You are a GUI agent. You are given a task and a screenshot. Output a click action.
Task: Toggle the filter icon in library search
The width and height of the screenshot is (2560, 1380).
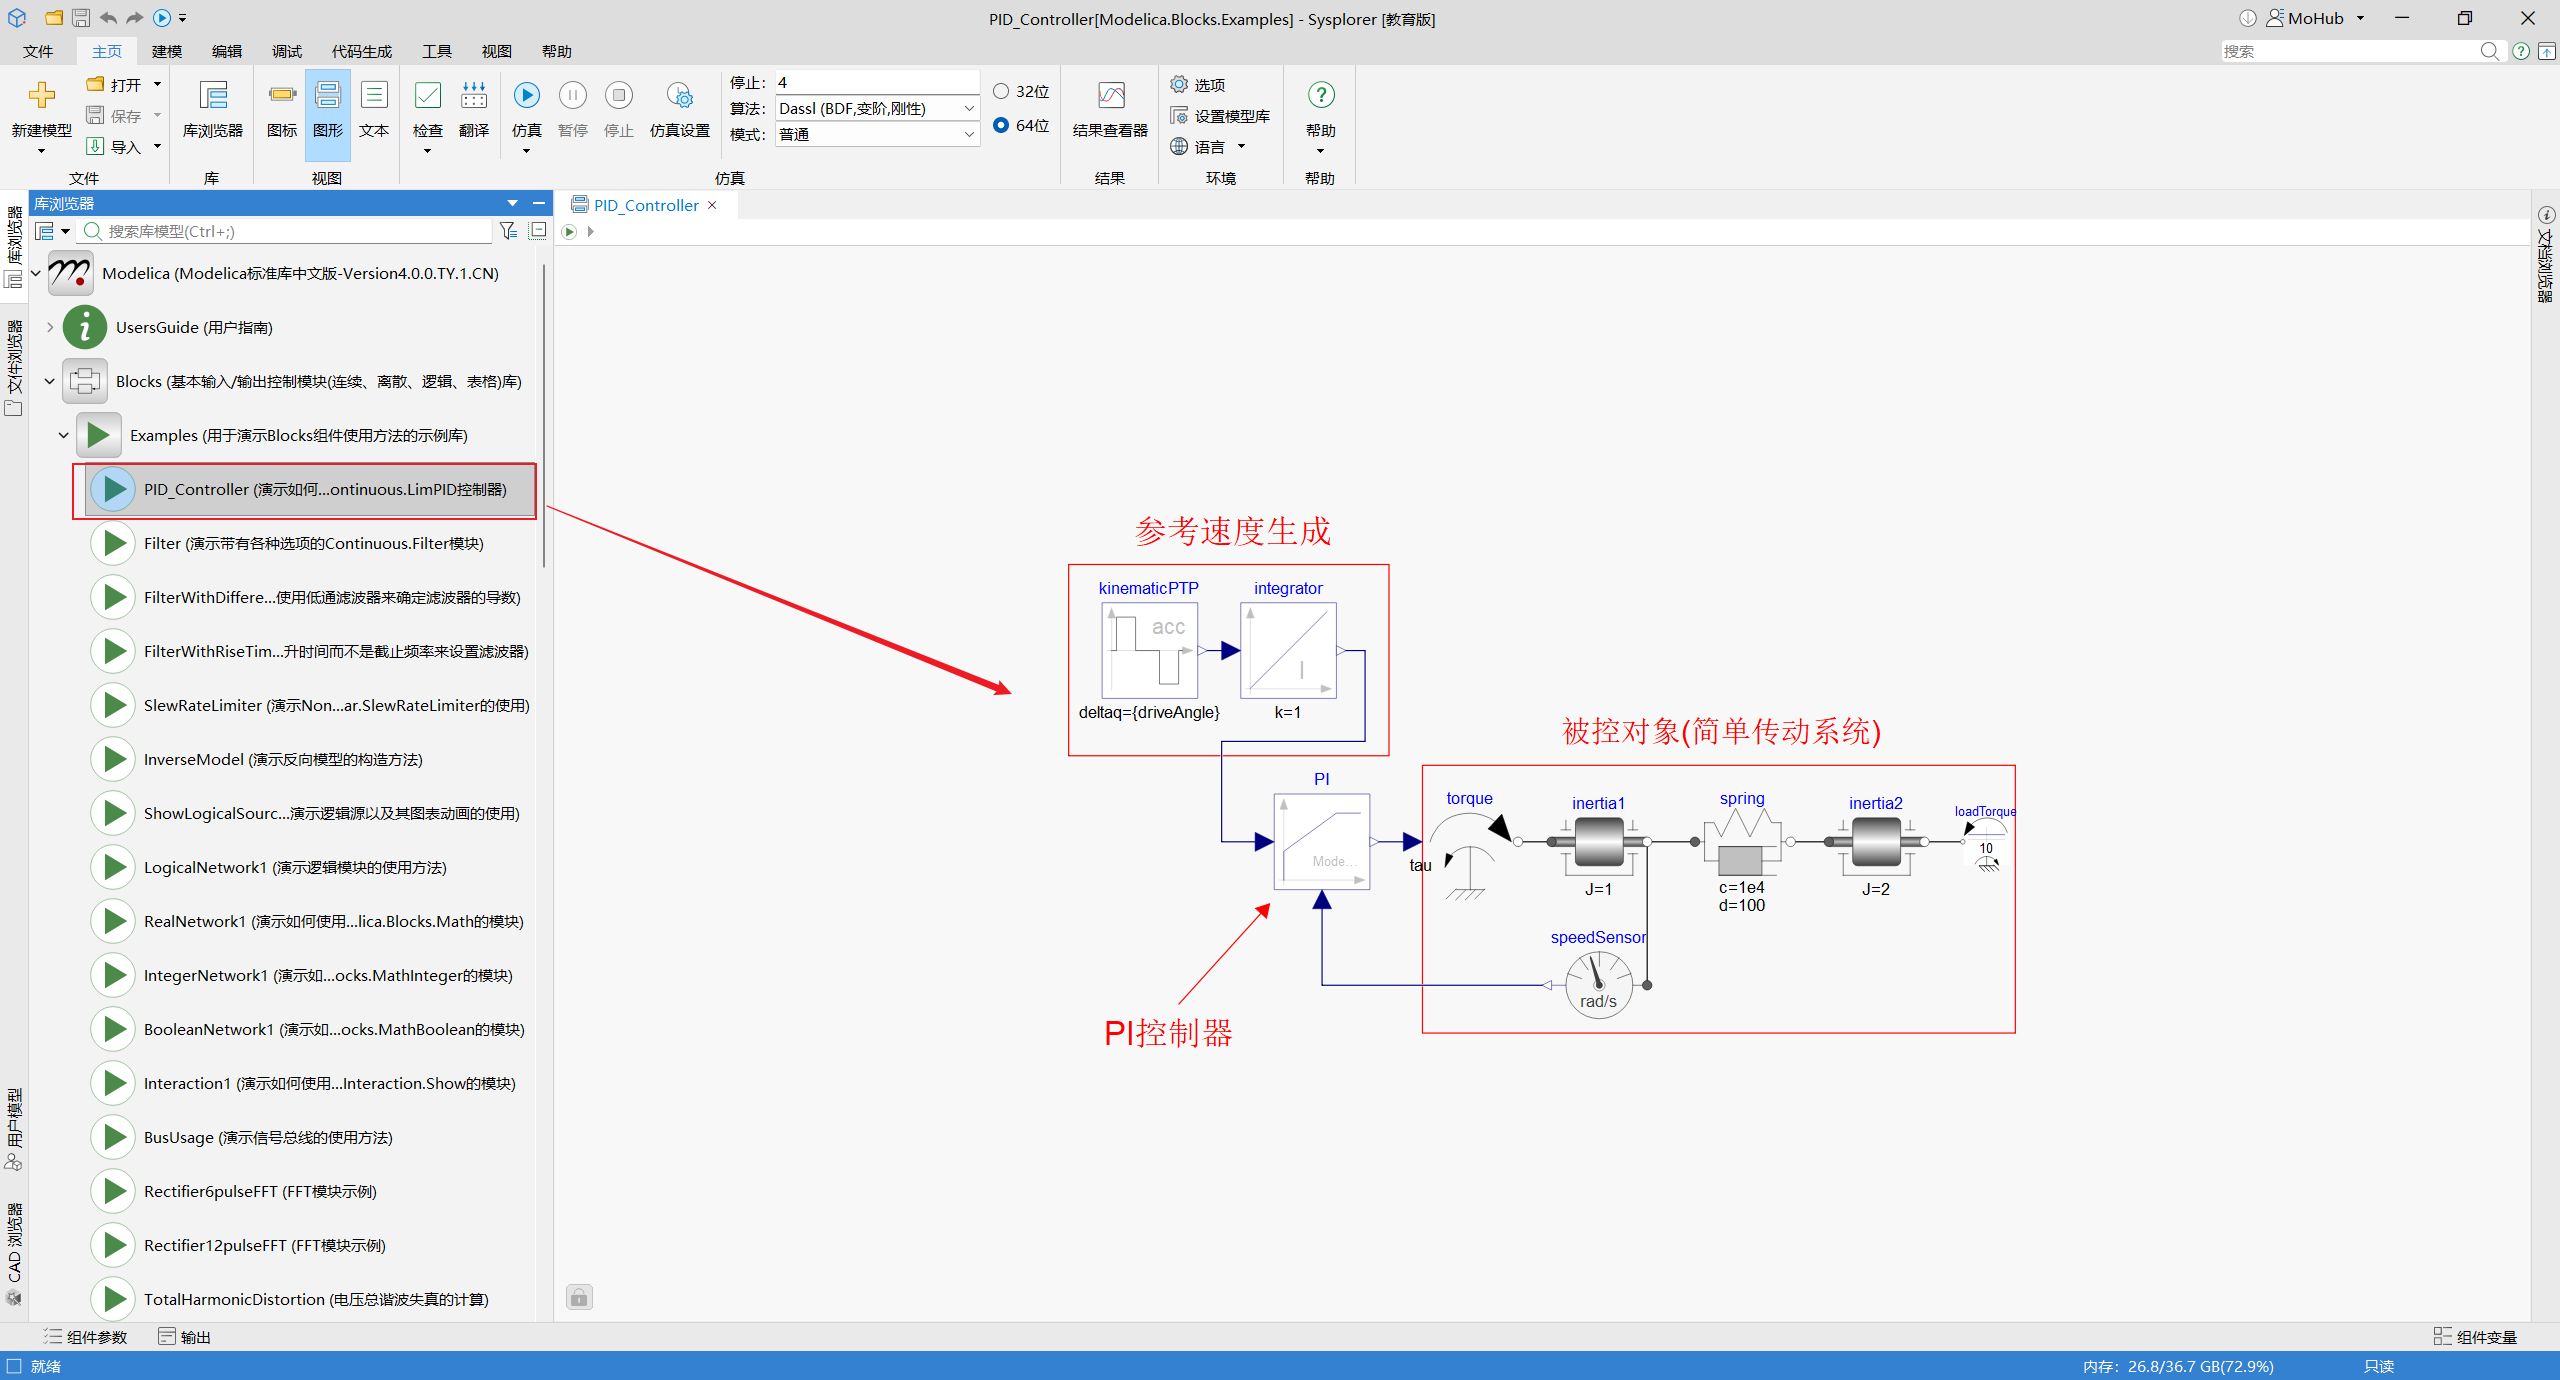509,231
